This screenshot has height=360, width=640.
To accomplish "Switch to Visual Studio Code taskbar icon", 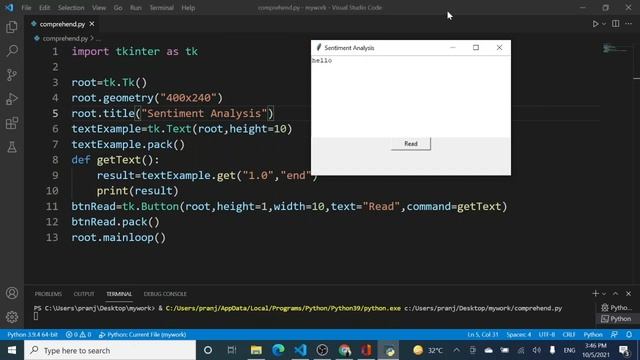I will [300, 350].
